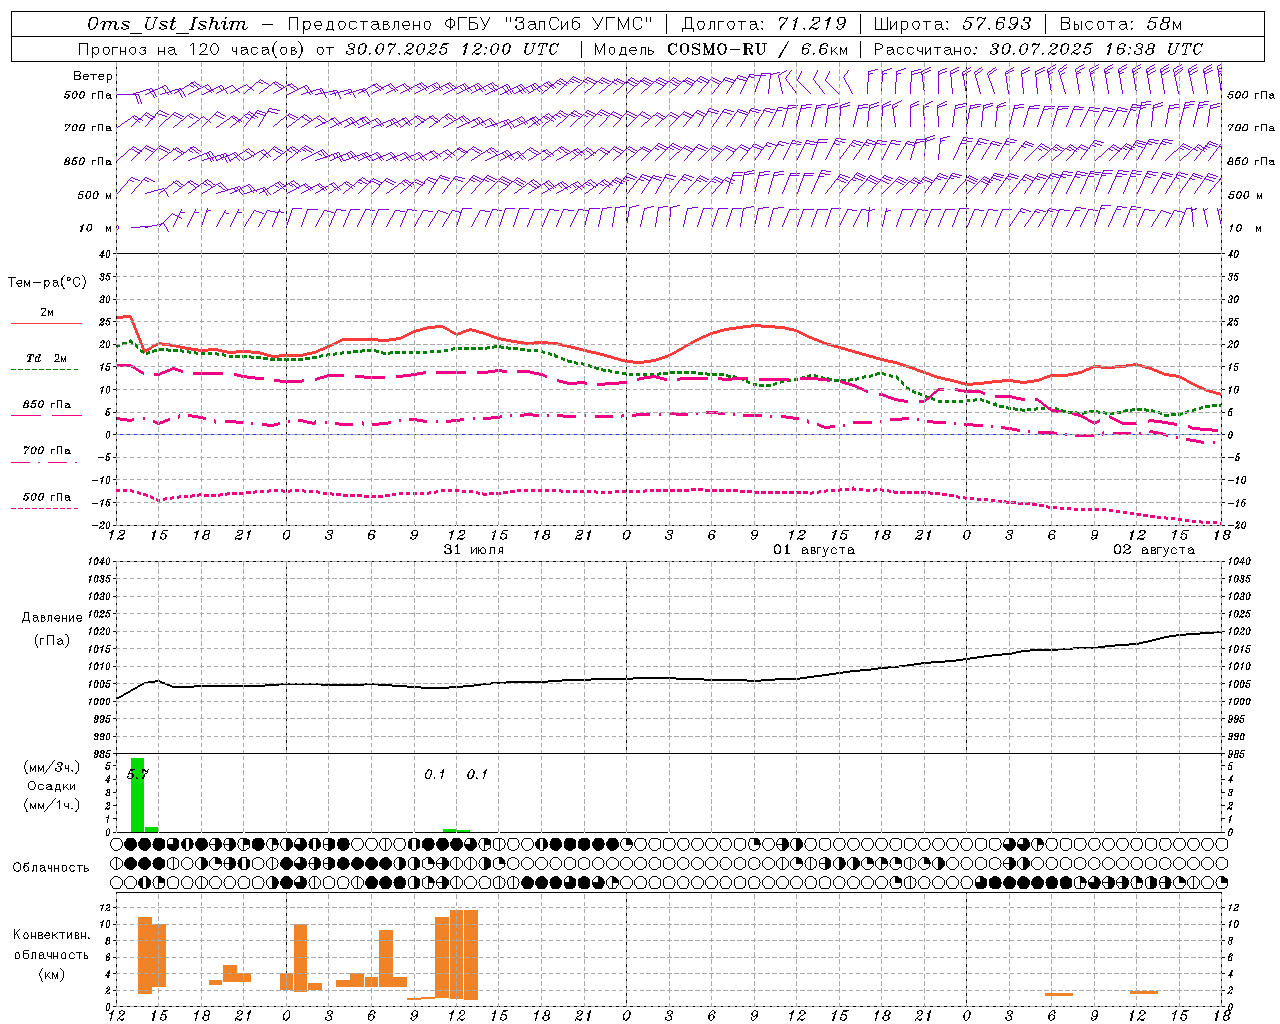Click the precipitation label "Осадки"
This screenshot has height=1024, width=1280.
click(x=52, y=786)
